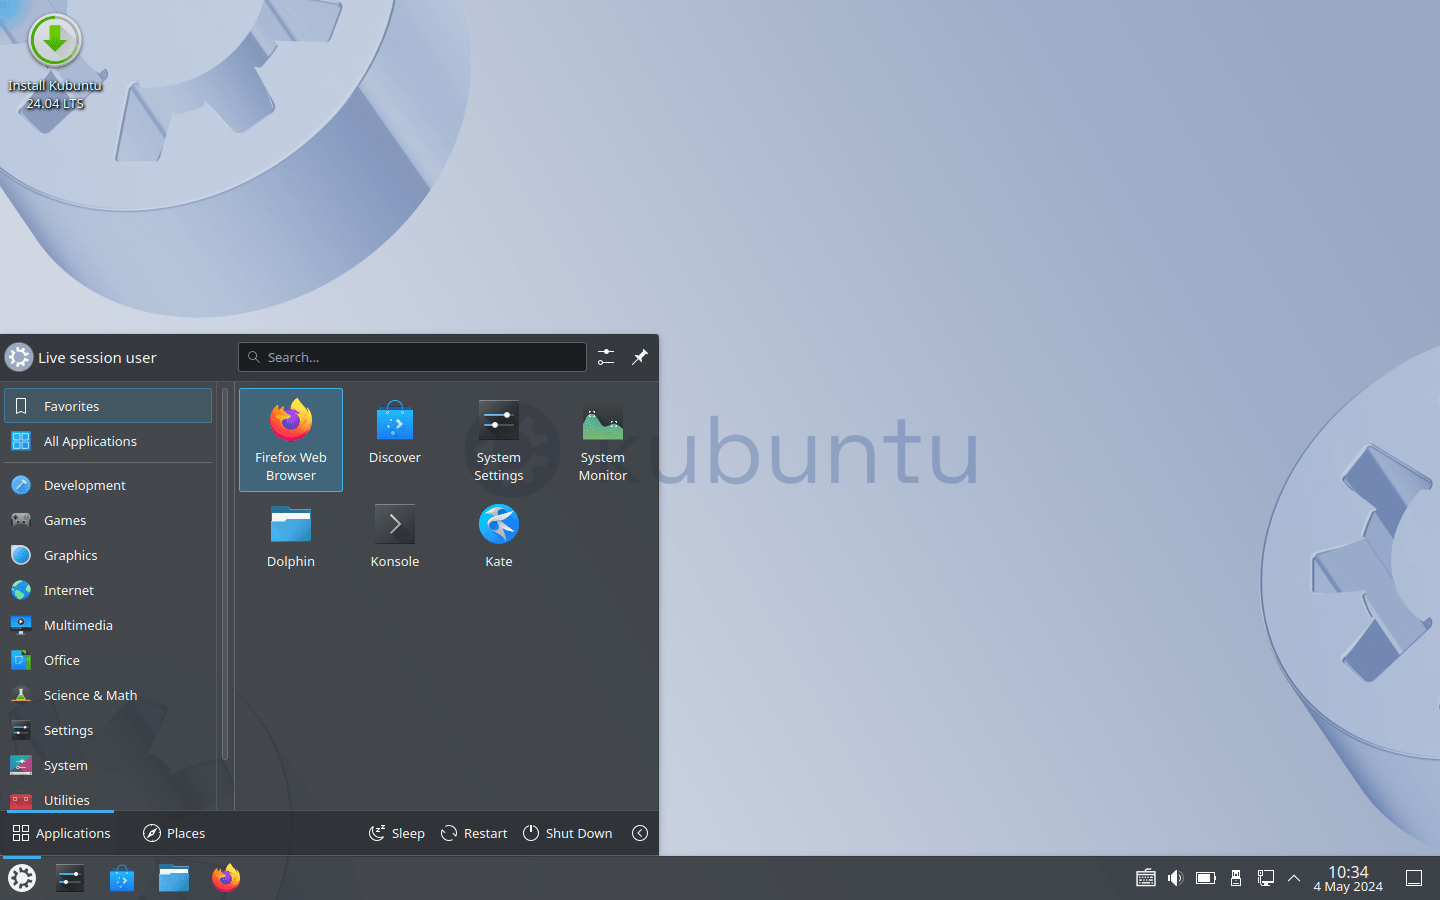Open the Science & Math category
The height and width of the screenshot is (900, 1440).
(108, 695)
